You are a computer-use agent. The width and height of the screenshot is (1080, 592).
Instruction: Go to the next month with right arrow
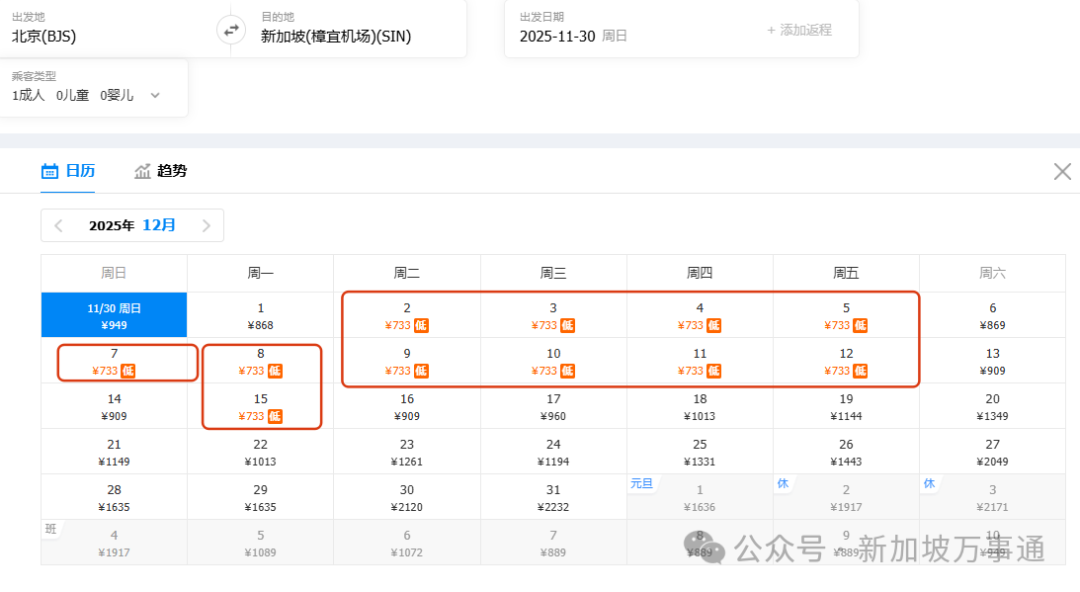point(206,225)
